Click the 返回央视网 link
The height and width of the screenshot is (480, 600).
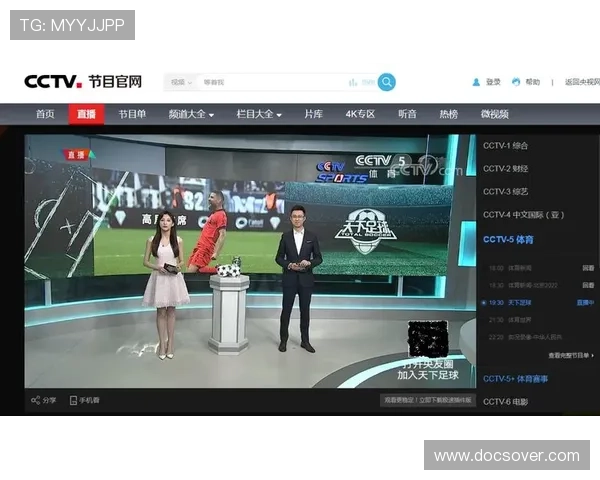[582, 82]
